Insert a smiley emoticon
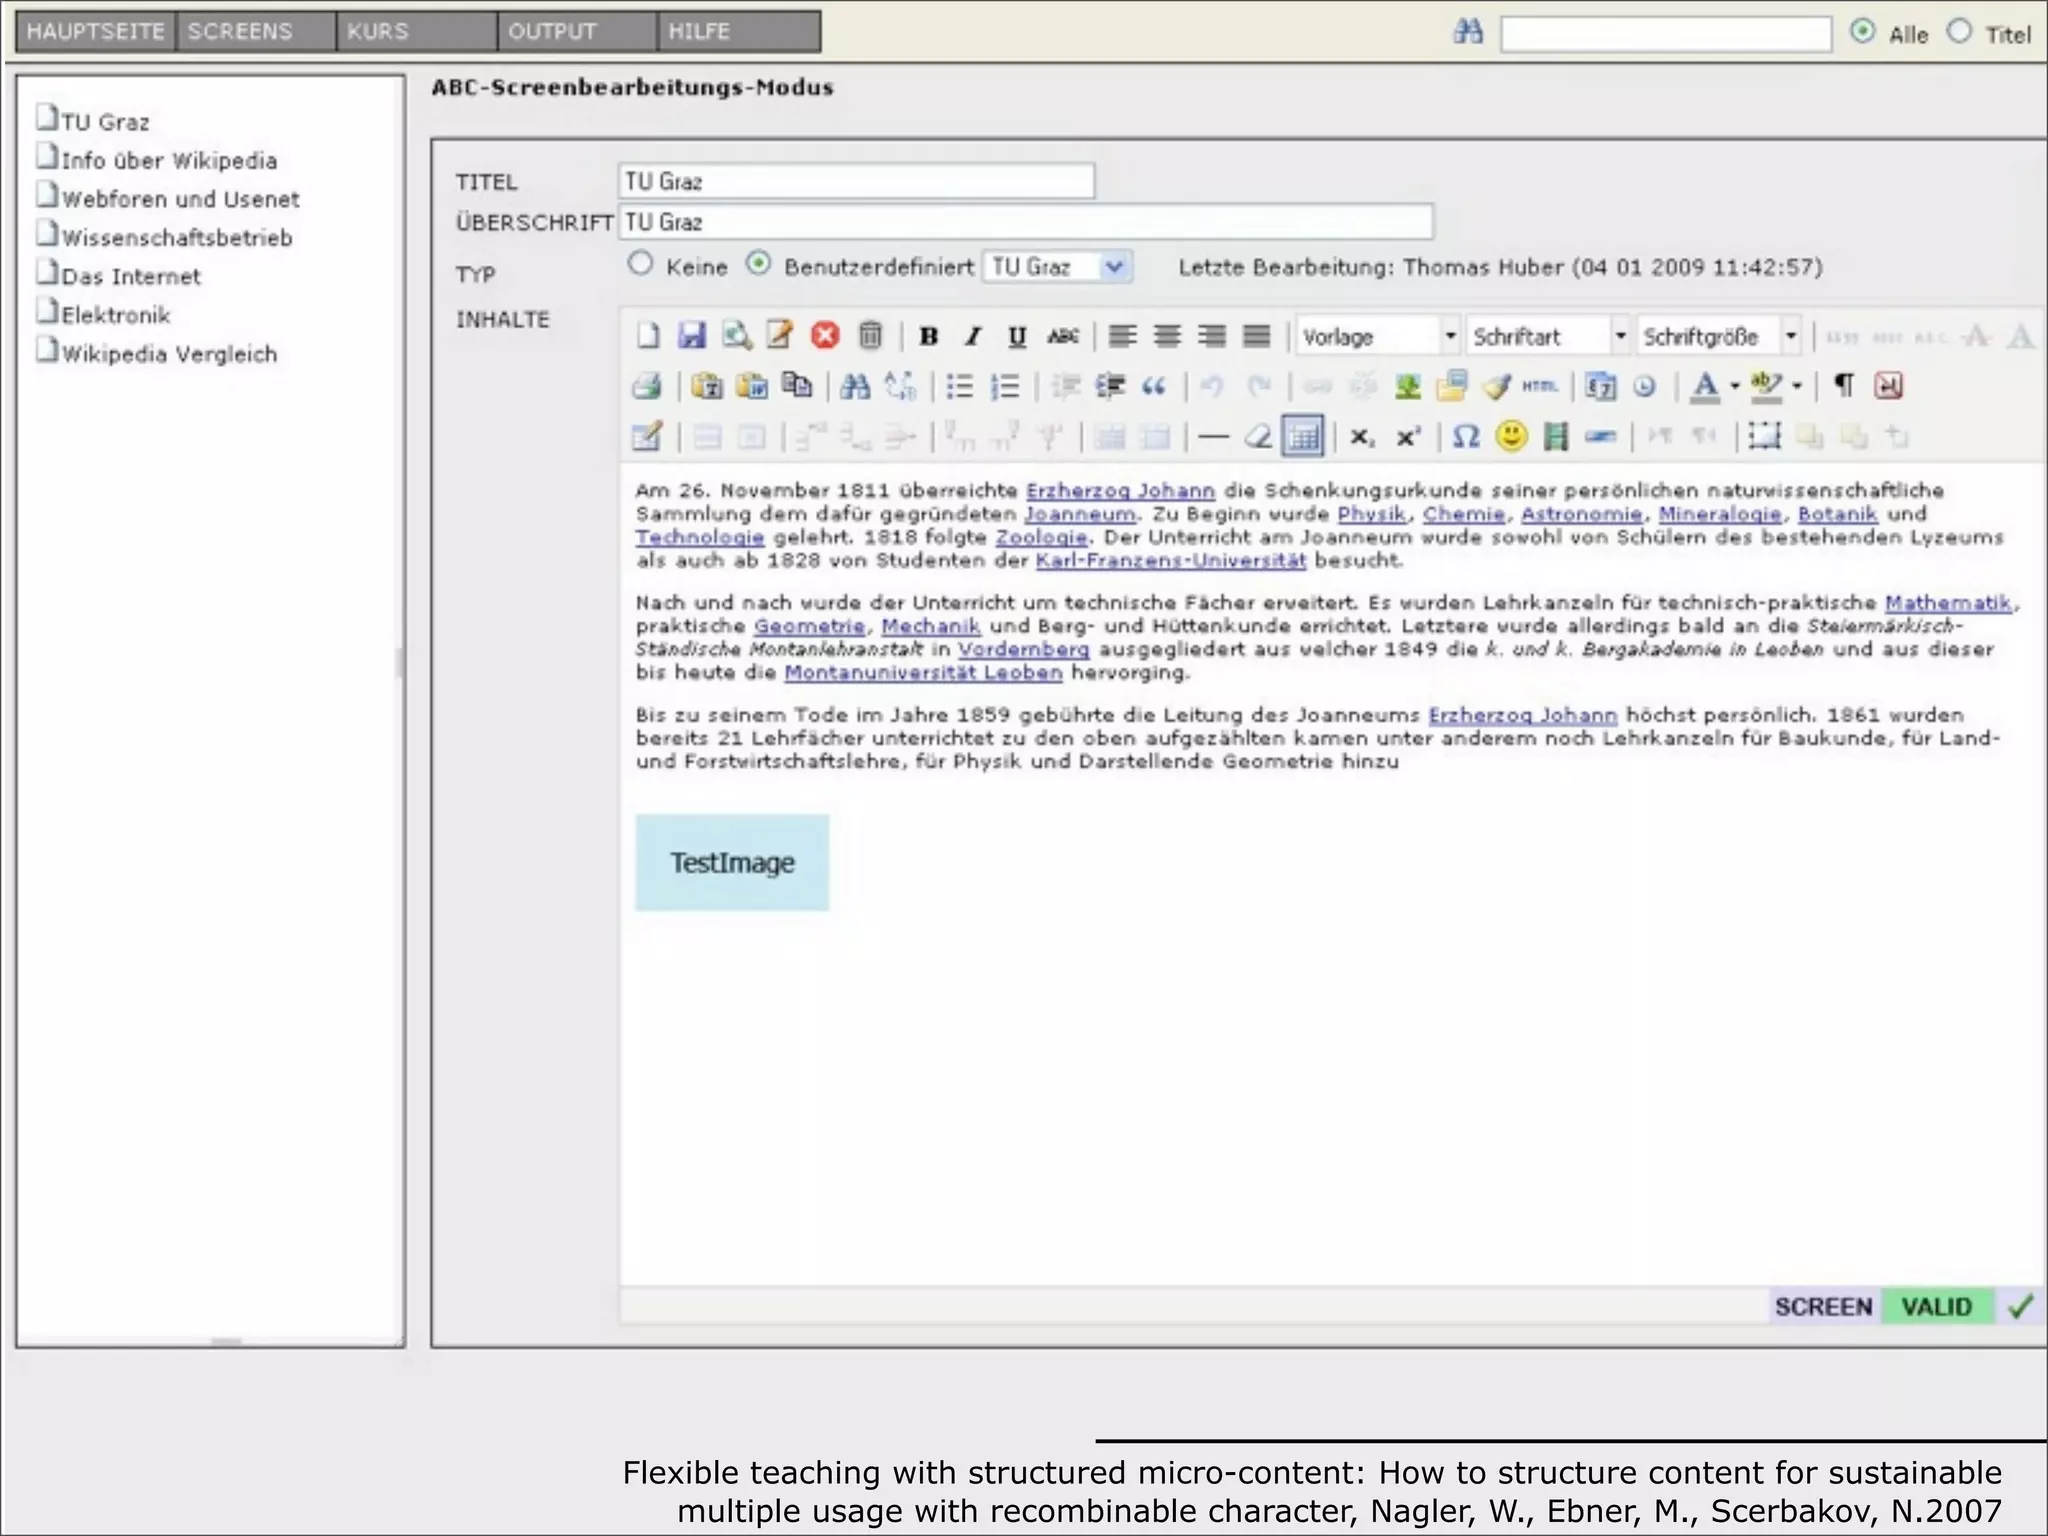Screen dimensions: 2048x1536 (x=1511, y=437)
